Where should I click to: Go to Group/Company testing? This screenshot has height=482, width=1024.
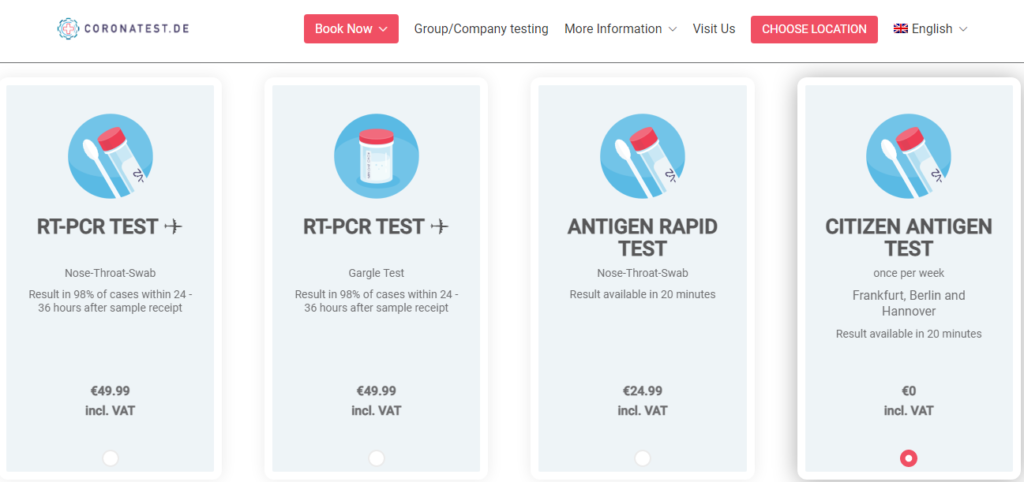pyautogui.click(x=481, y=29)
